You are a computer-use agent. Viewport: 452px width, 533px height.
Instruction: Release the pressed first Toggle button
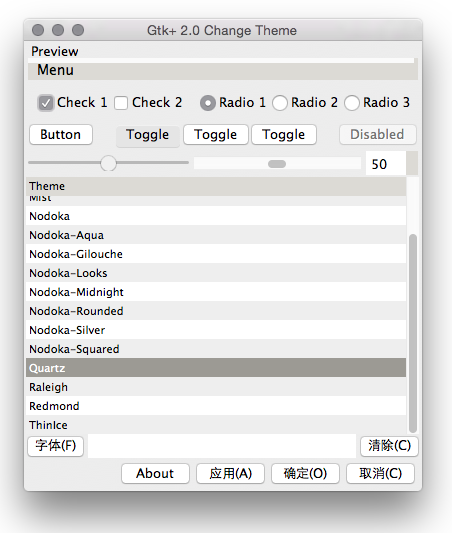(x=147, y=135)
